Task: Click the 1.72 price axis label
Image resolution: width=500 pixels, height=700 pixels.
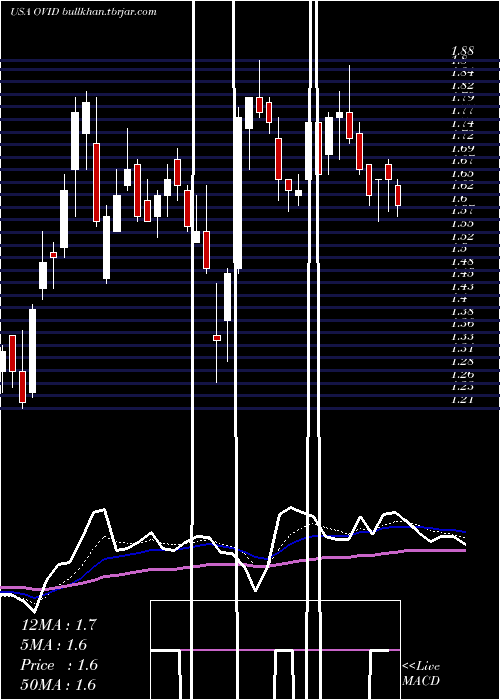Action: point(462,136)
